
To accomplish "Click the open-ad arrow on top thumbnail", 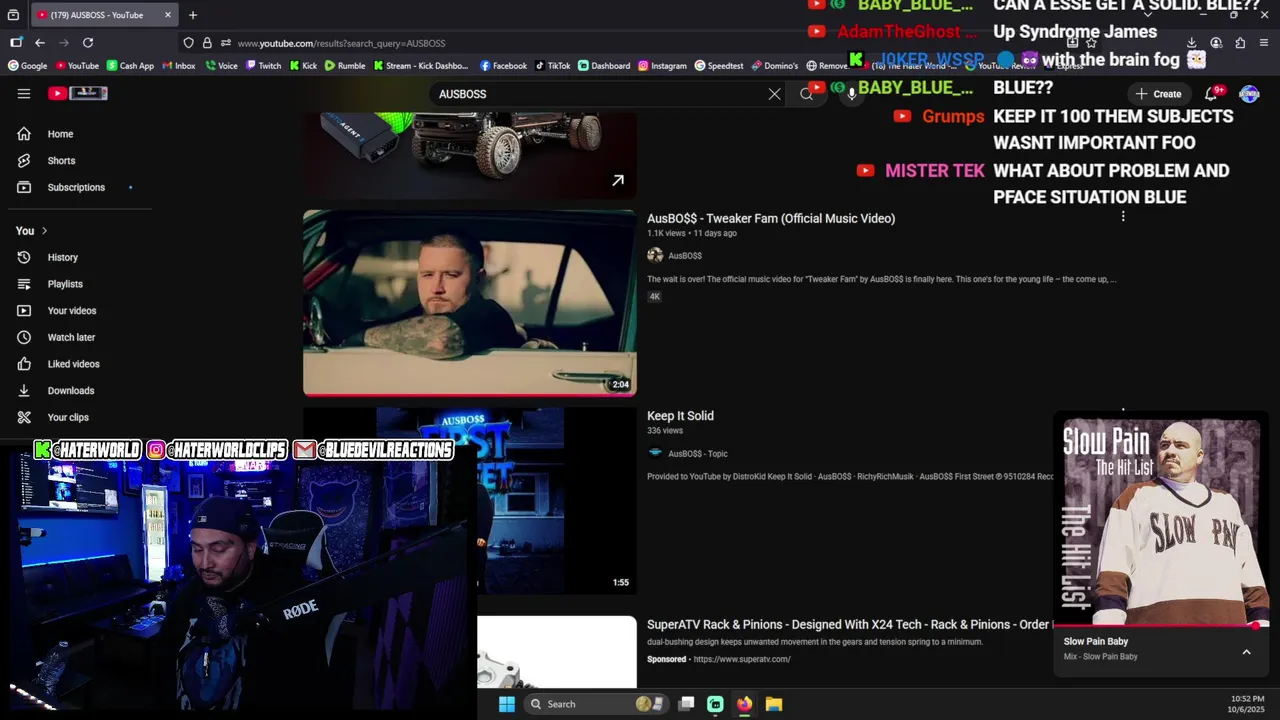I will coord(618,180).
